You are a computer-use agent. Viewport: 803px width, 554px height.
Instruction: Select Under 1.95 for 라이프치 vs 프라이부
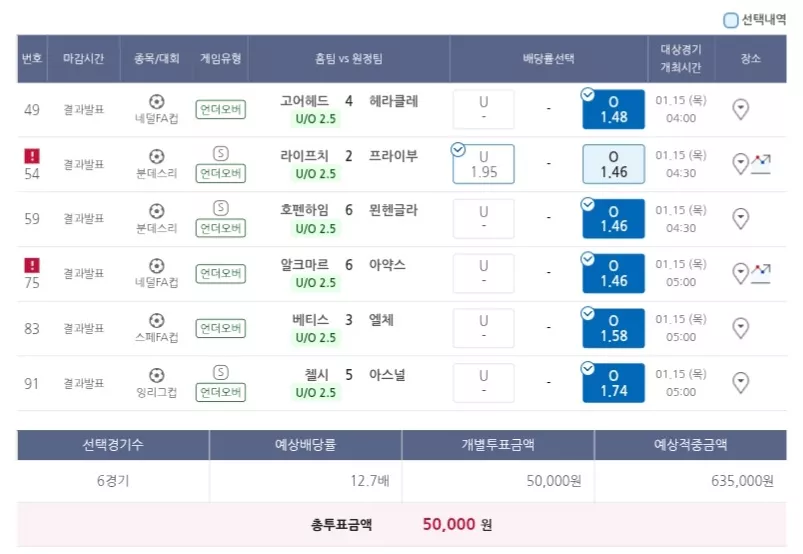pyautogui.click(x=483, y=164)
